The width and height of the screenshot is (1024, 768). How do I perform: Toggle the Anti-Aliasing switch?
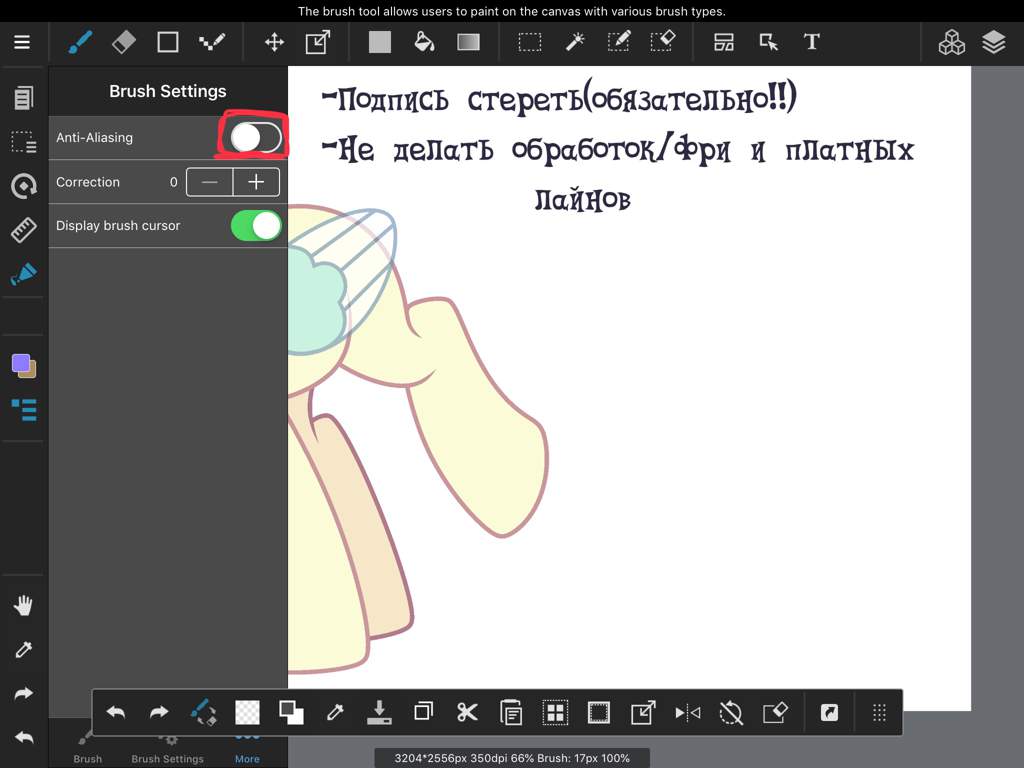coord(255,138)
